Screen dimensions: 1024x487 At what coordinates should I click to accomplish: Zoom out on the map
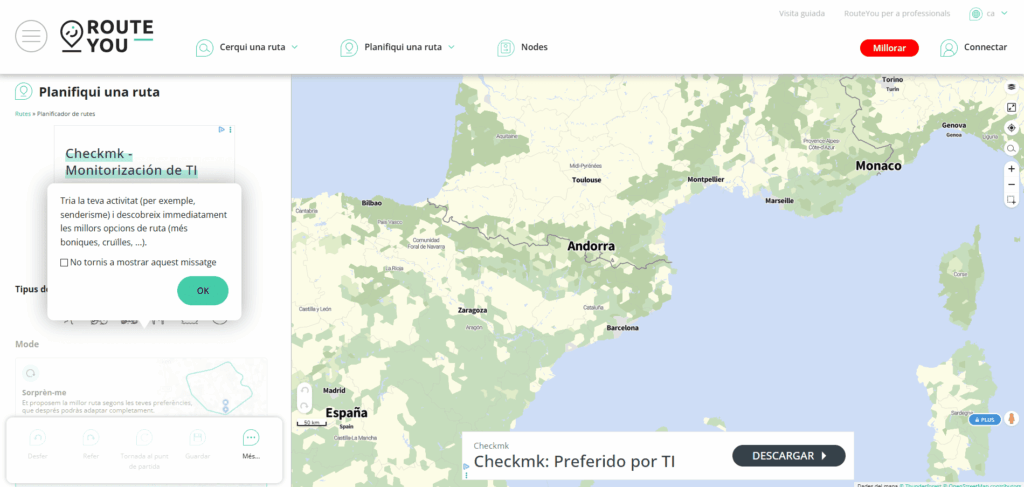[1011, 185]
